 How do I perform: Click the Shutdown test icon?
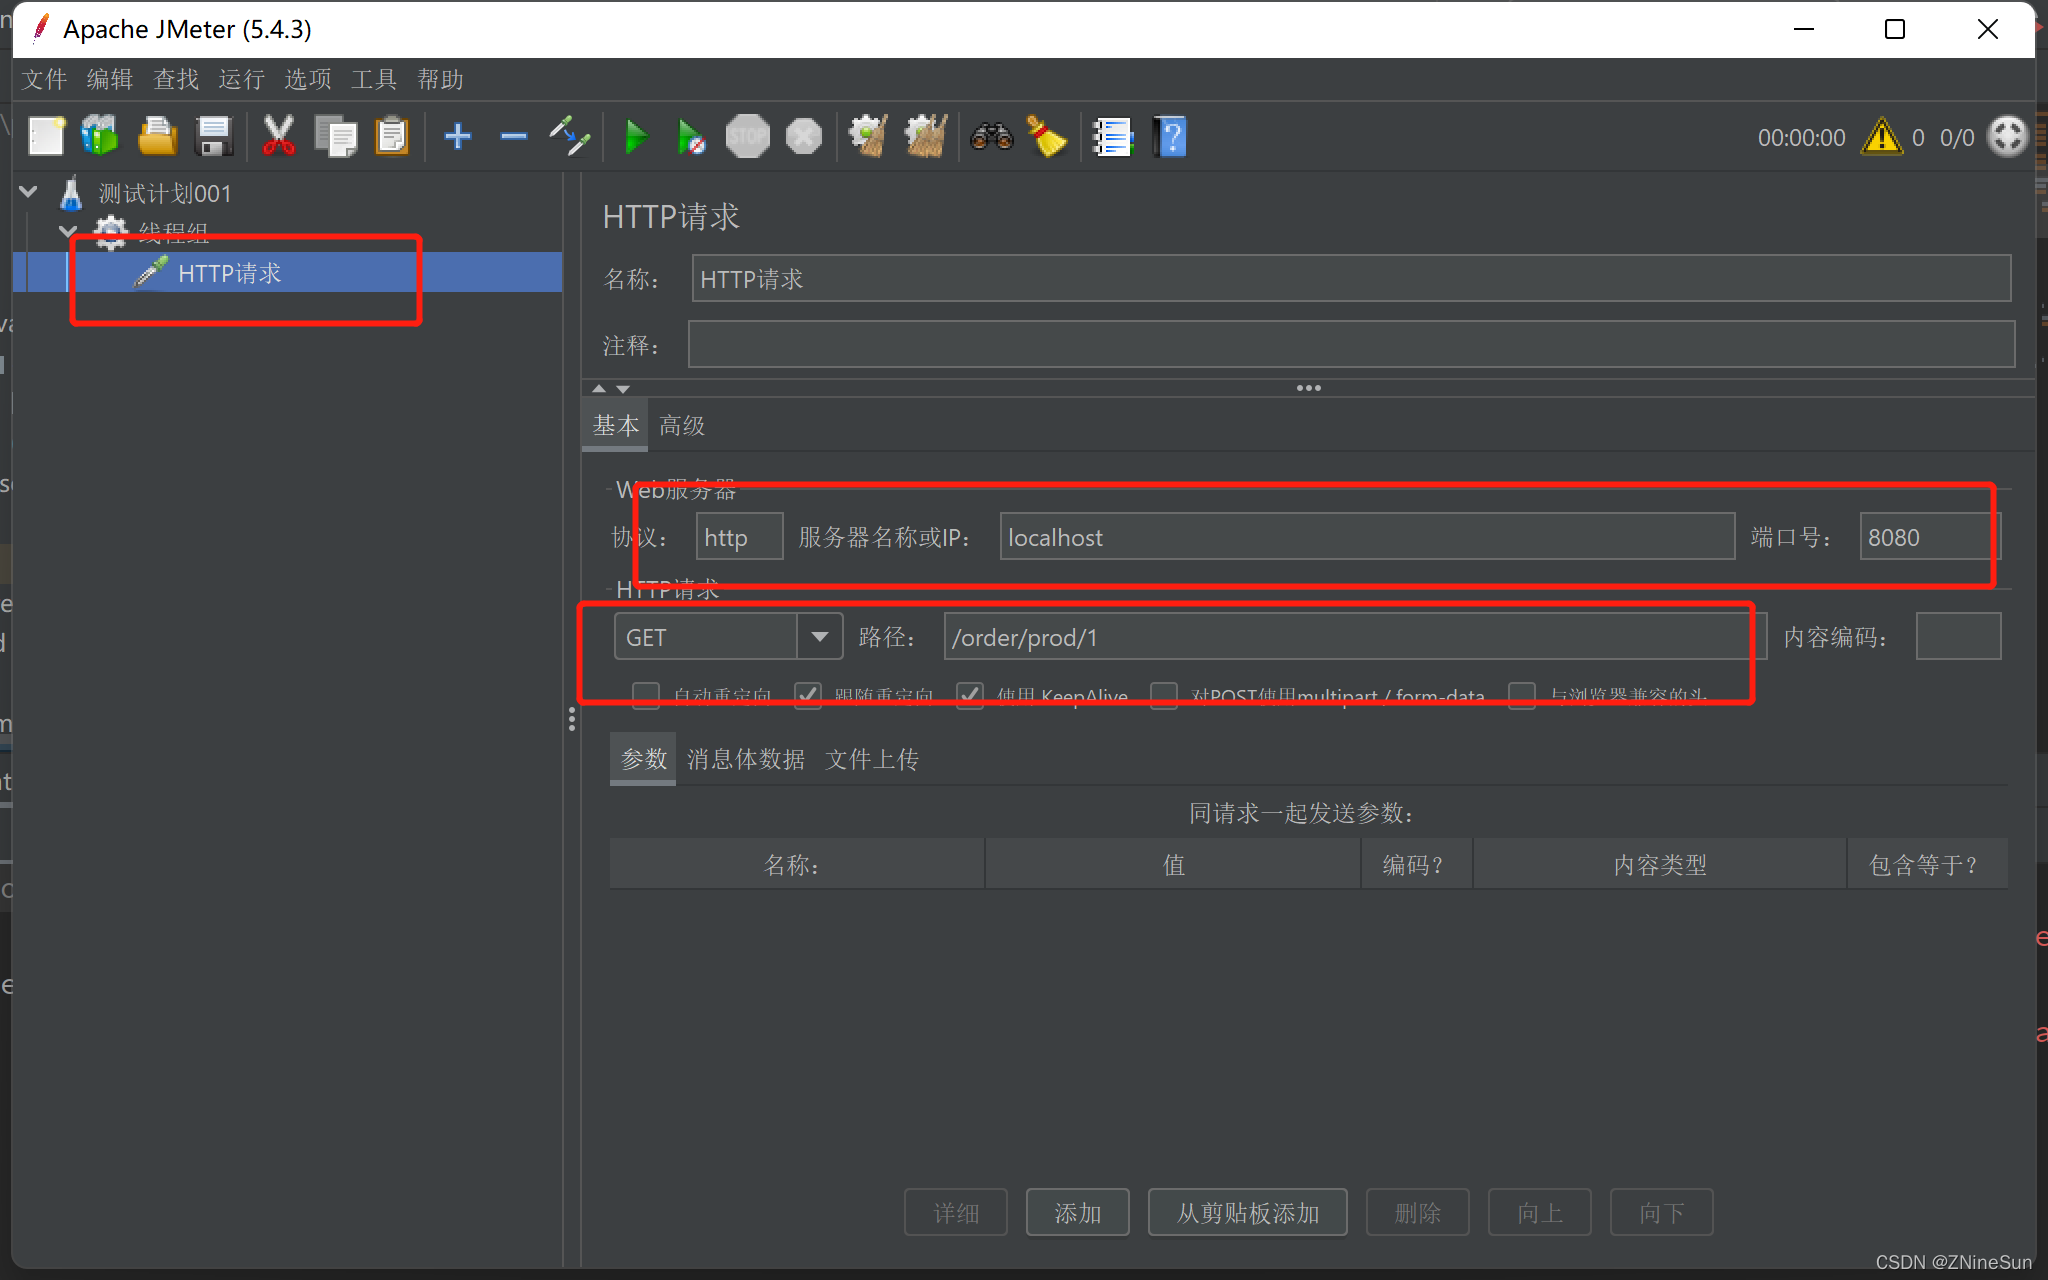coord(804,136)
